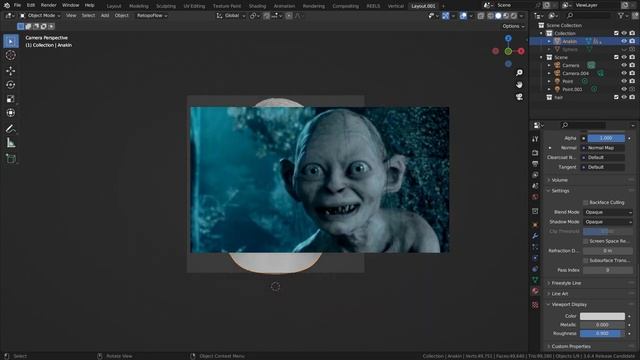This screenshot has height=360, width=640.
Task: Open the World properties tab
Action: click(535, 197)
